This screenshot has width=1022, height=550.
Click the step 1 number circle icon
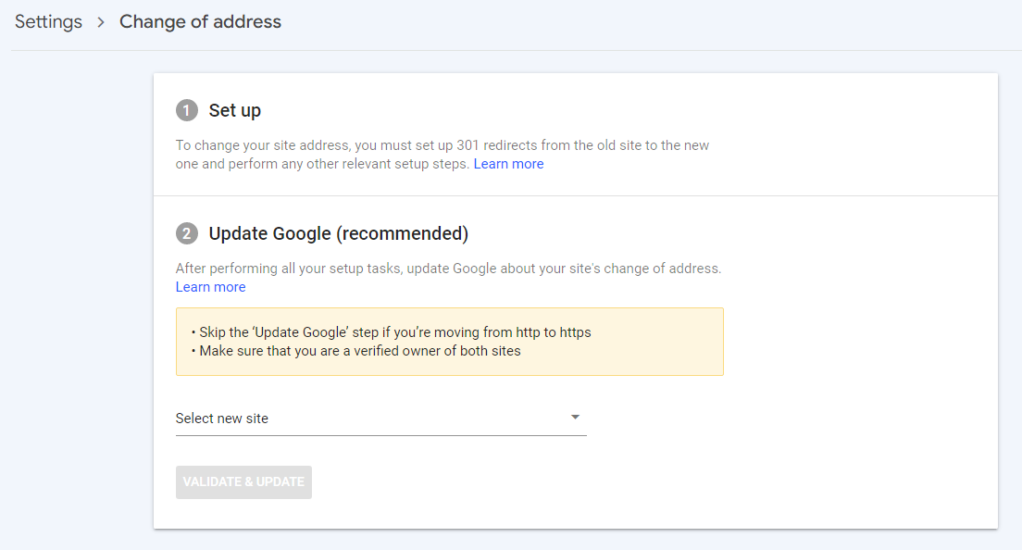tap(186, 110)
